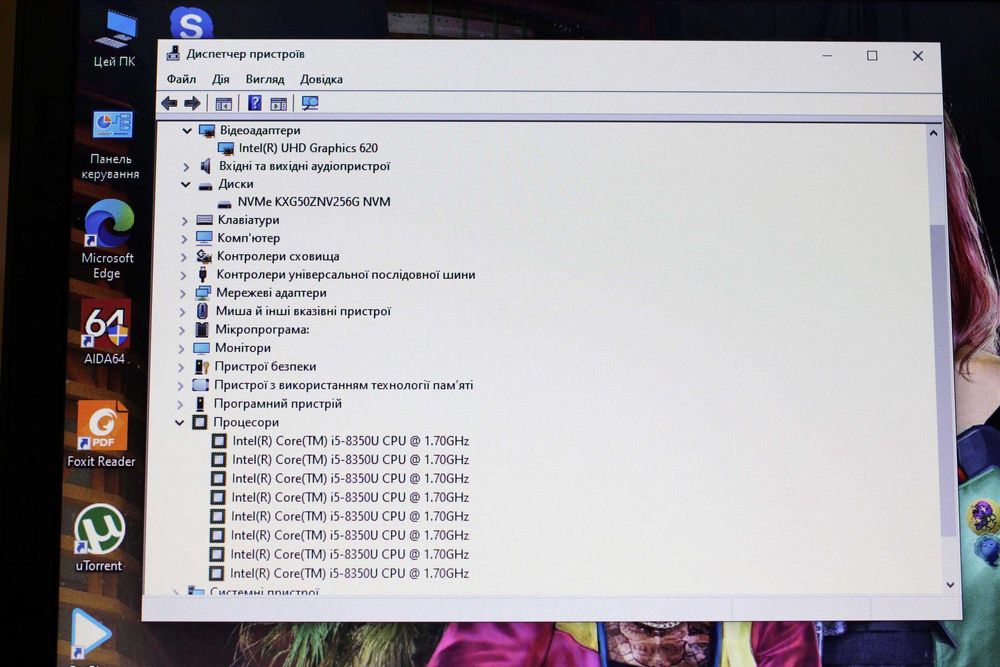Click the Back arrow toolbar icon
The image size is (1000, 667).
170,103
